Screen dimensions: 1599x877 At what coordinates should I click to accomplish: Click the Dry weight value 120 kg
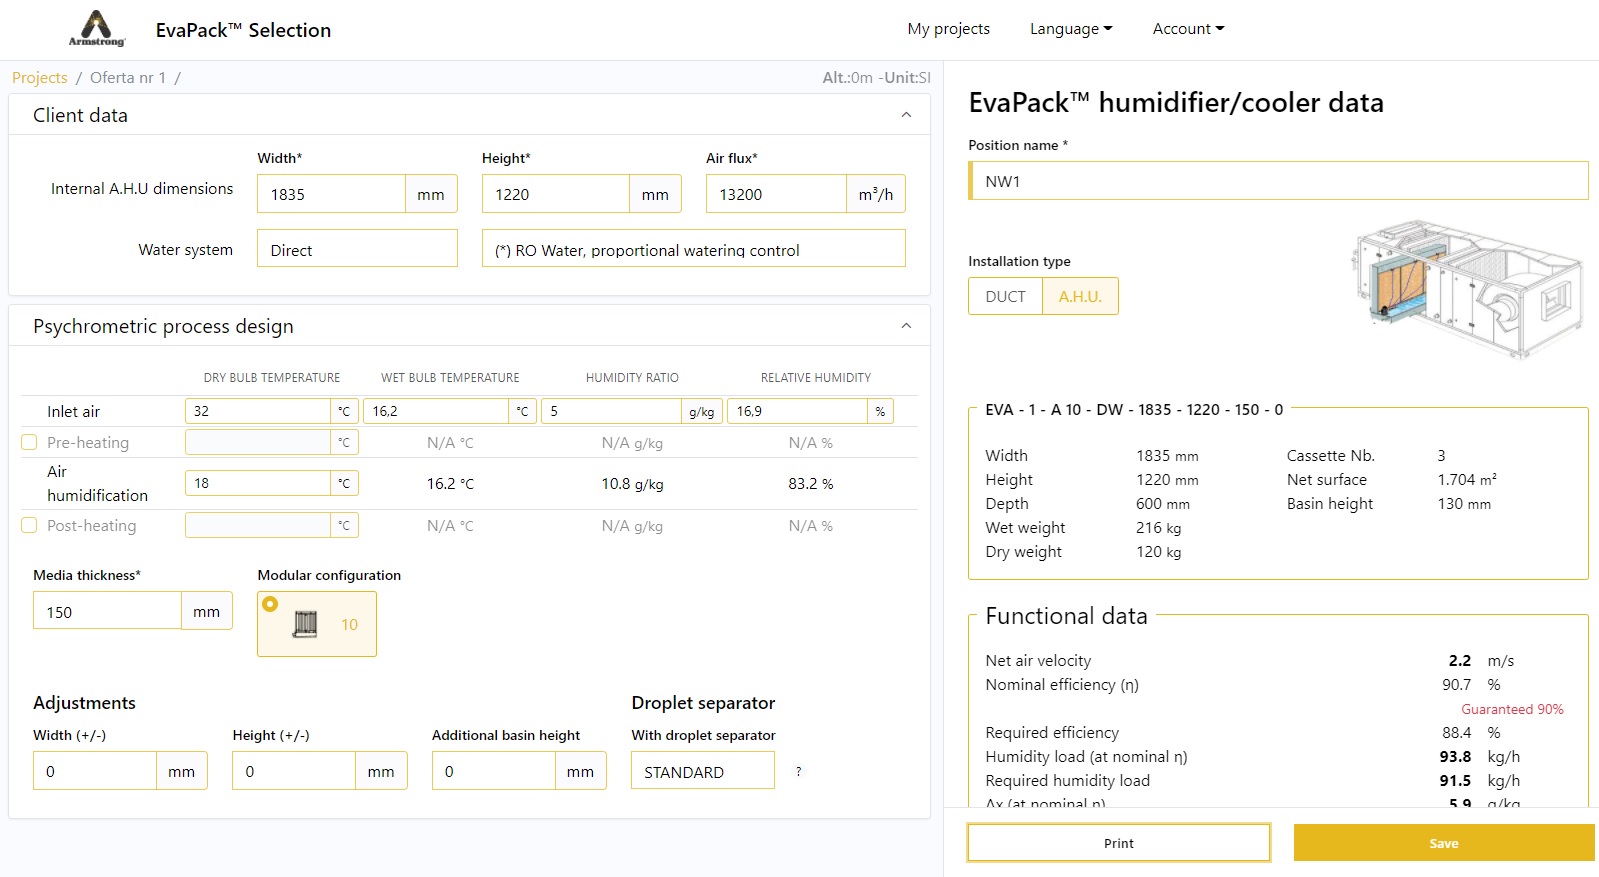click(1158, 552)
